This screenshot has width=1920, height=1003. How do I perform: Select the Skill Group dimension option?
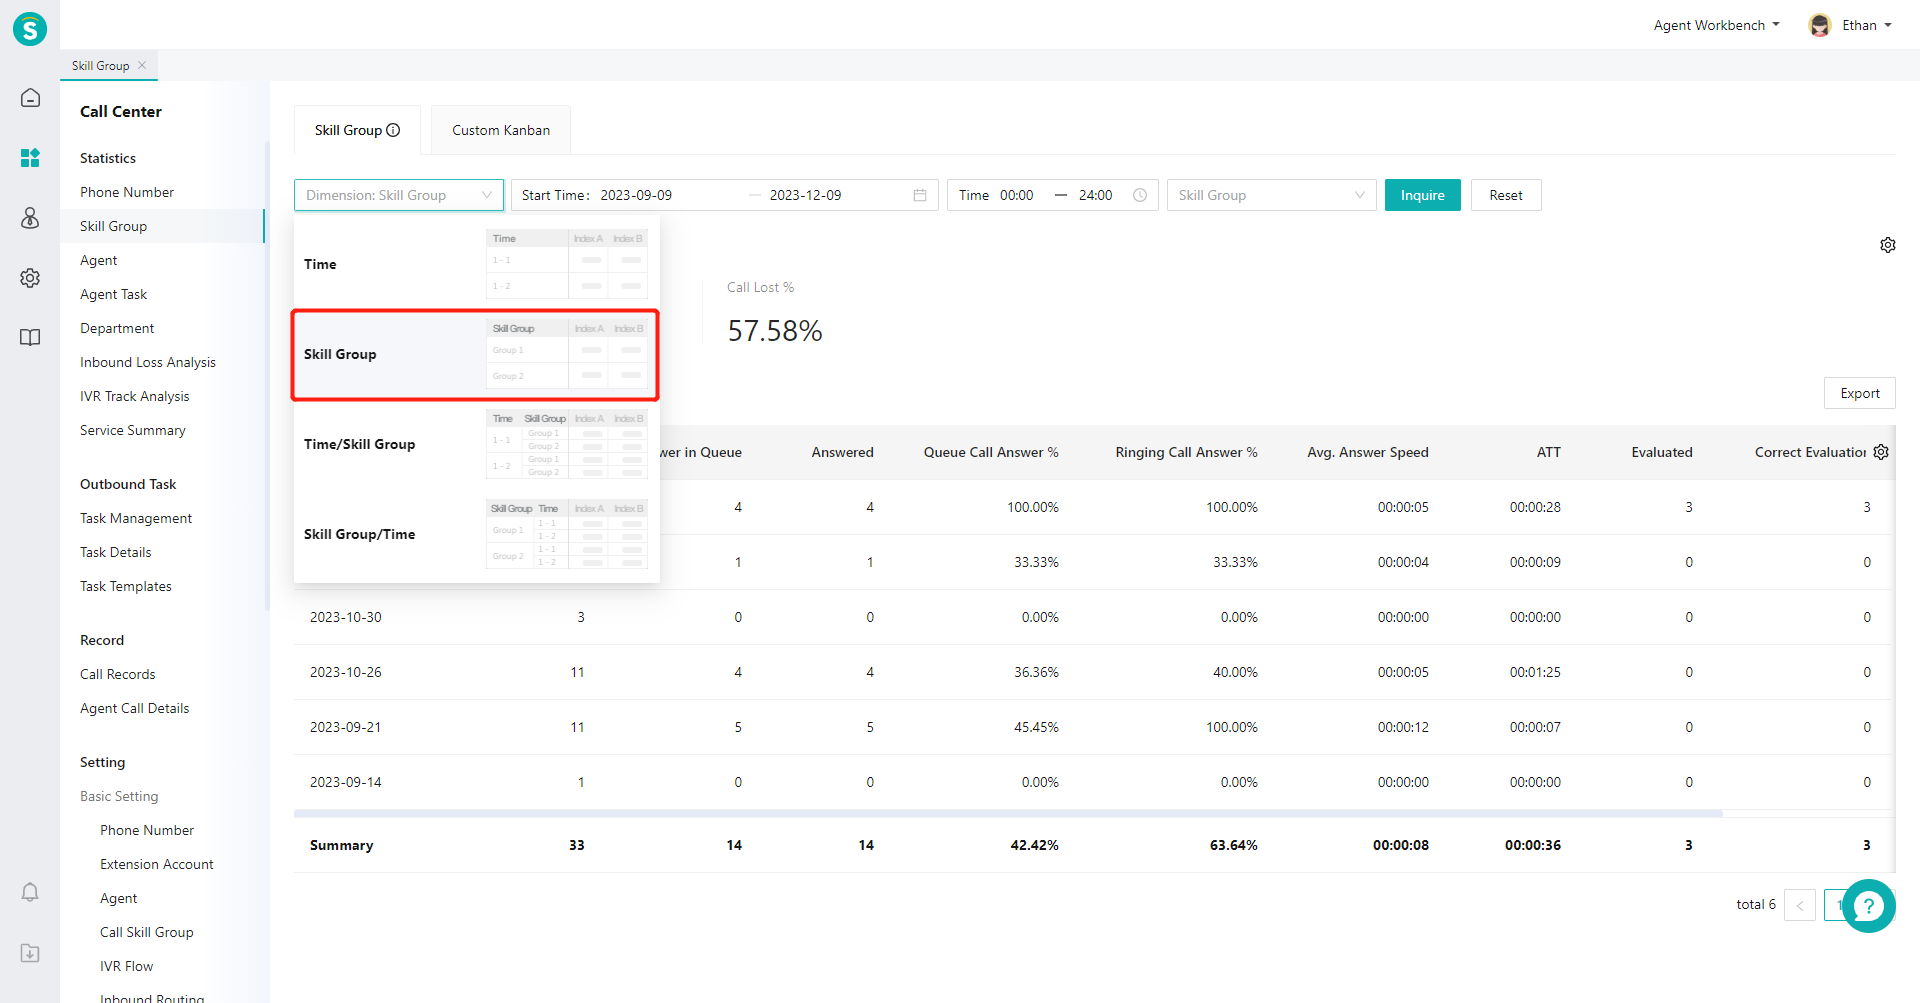[x=476, y=355]
